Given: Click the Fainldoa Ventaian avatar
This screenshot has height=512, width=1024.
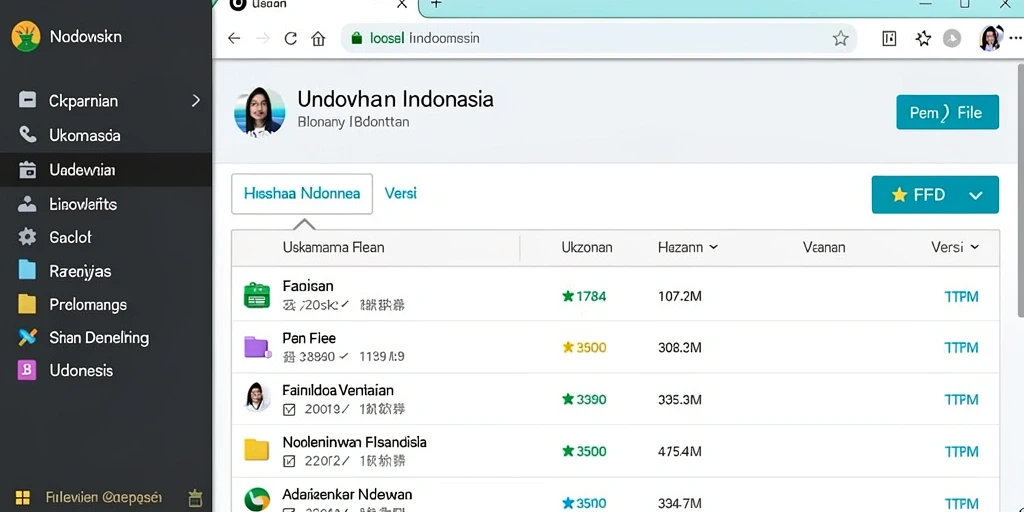Looking at the screenshot, I should [x=256, y=397].
